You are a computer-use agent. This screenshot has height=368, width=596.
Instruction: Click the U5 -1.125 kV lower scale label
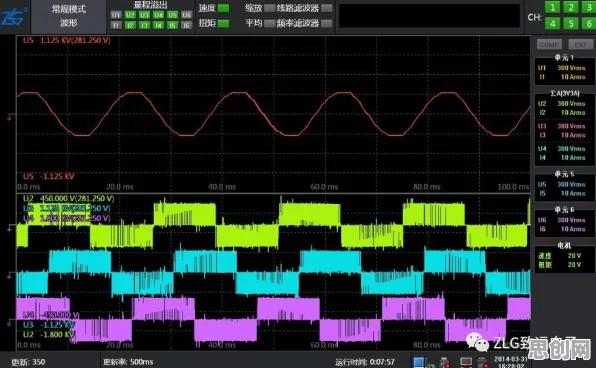(49, 176)
